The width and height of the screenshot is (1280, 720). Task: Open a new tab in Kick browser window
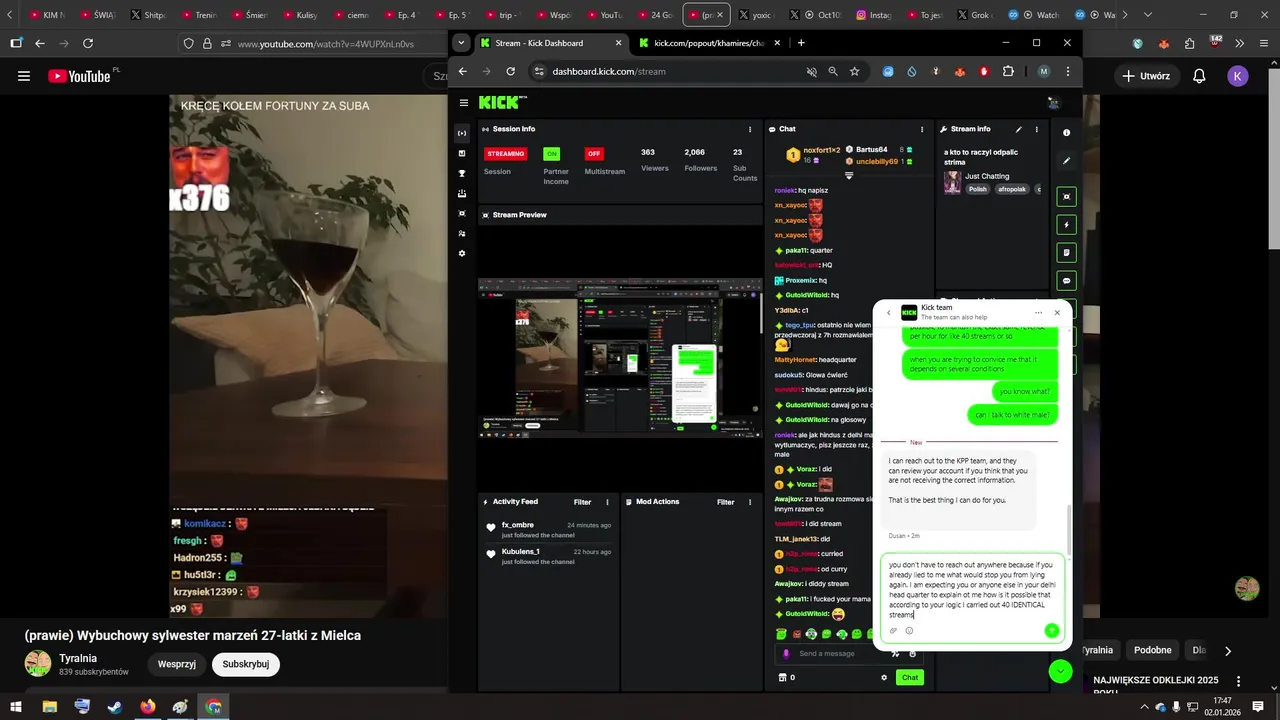point(801,43)
